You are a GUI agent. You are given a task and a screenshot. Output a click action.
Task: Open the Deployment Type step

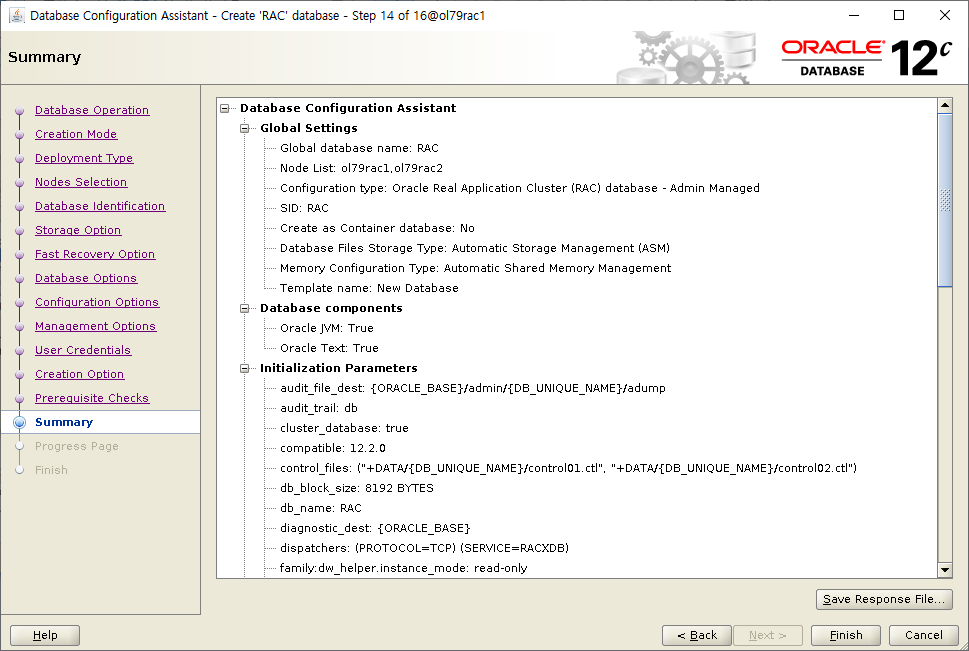click(84, 158)
